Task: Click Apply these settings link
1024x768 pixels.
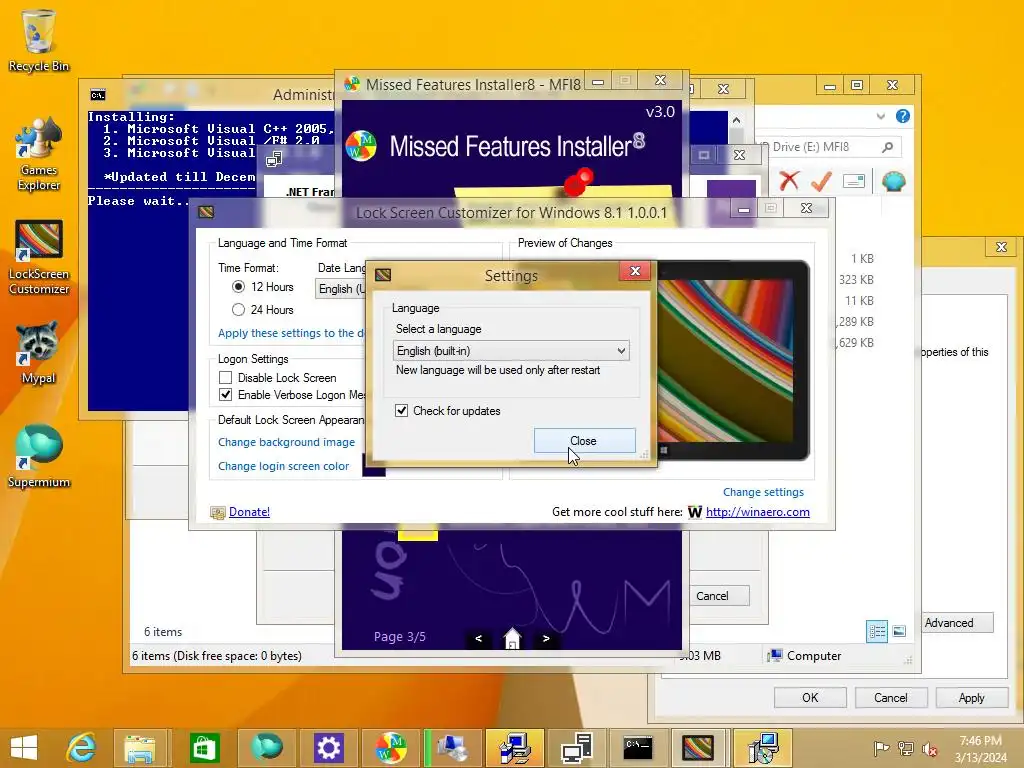Action: [291, 333]
